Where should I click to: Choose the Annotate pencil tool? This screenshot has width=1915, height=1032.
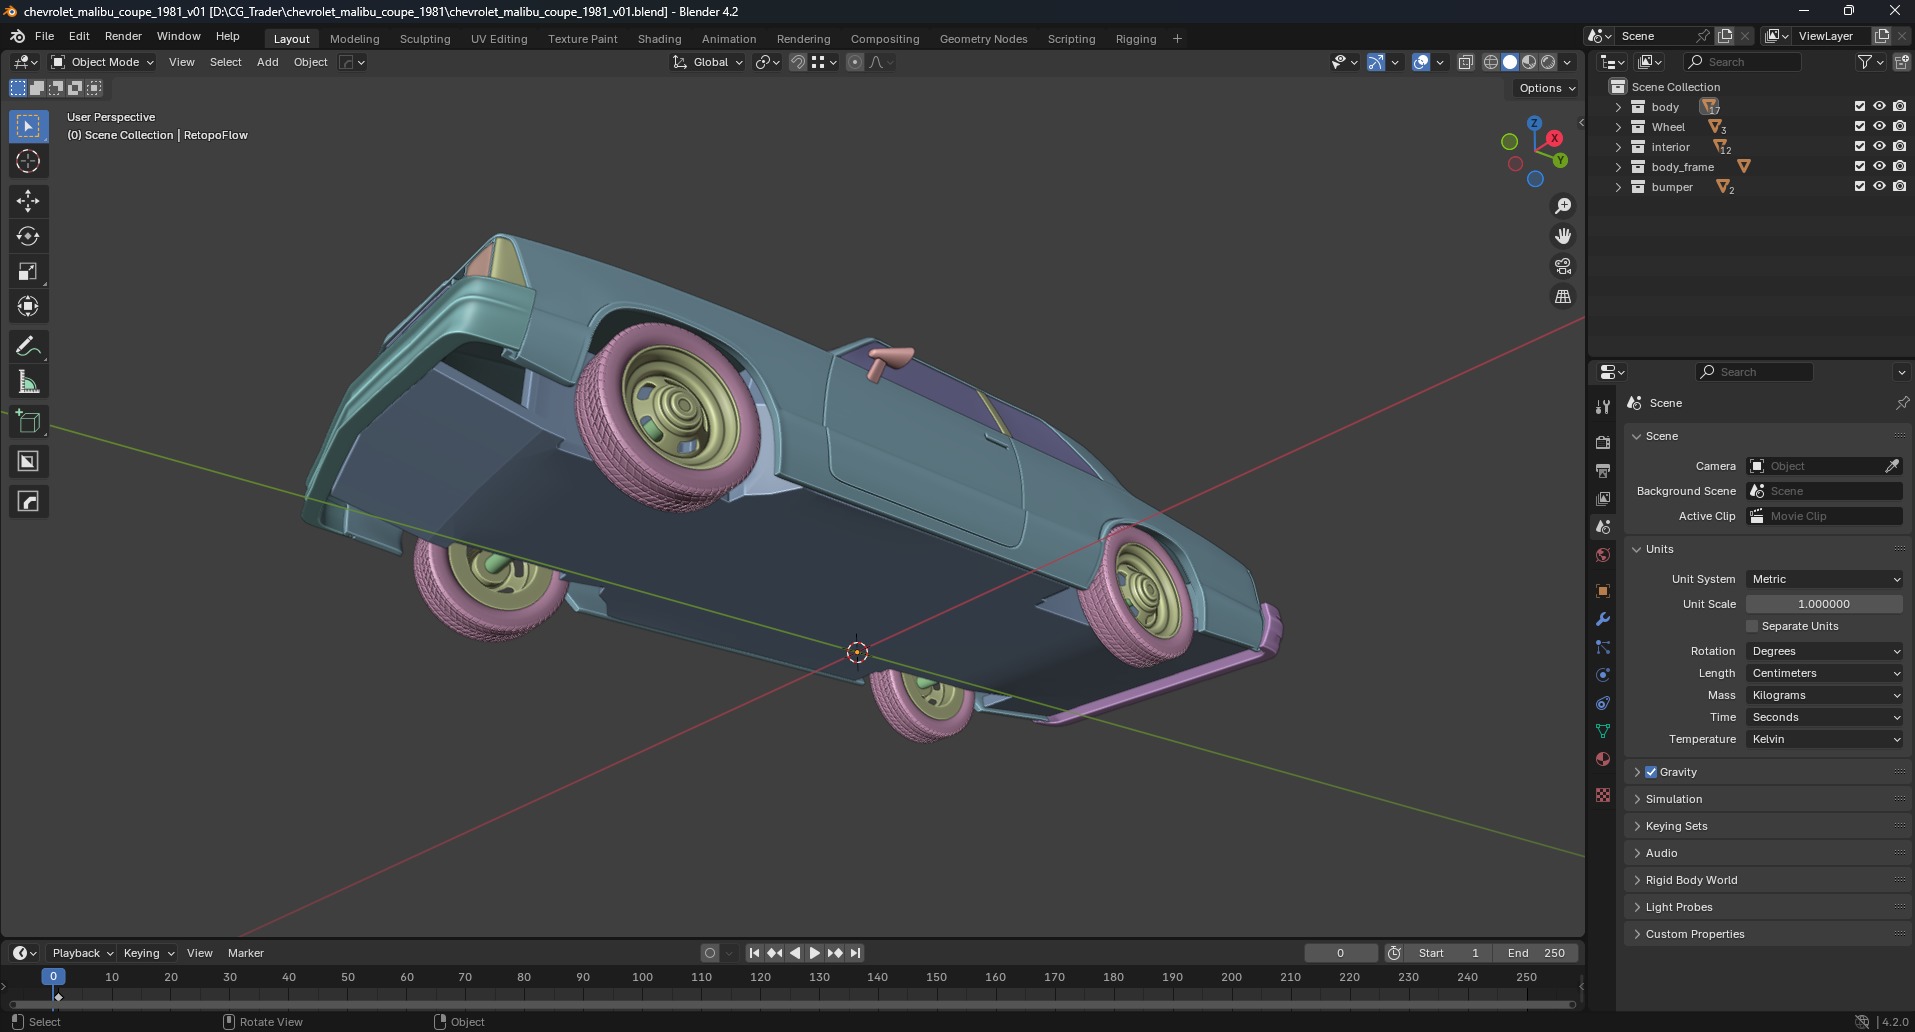pos(28,347)
